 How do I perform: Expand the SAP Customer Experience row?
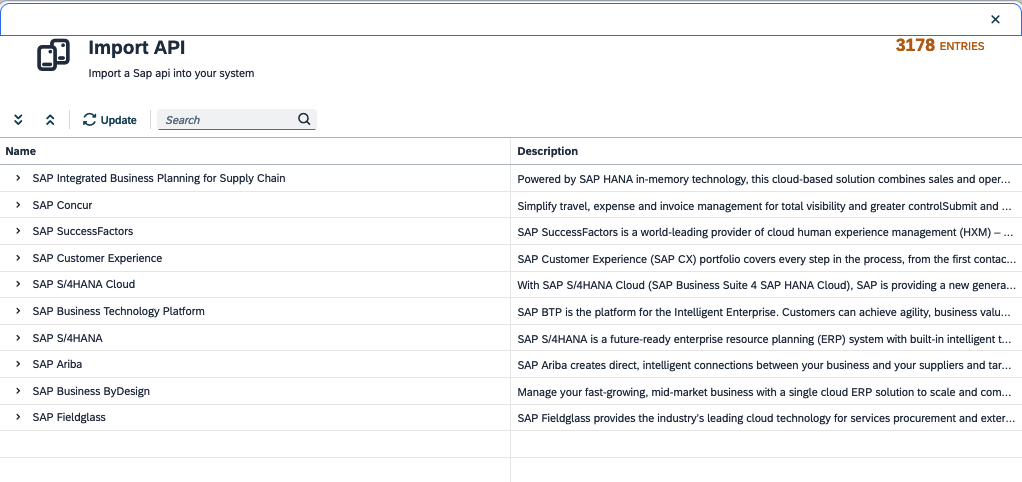pos(18,258)
